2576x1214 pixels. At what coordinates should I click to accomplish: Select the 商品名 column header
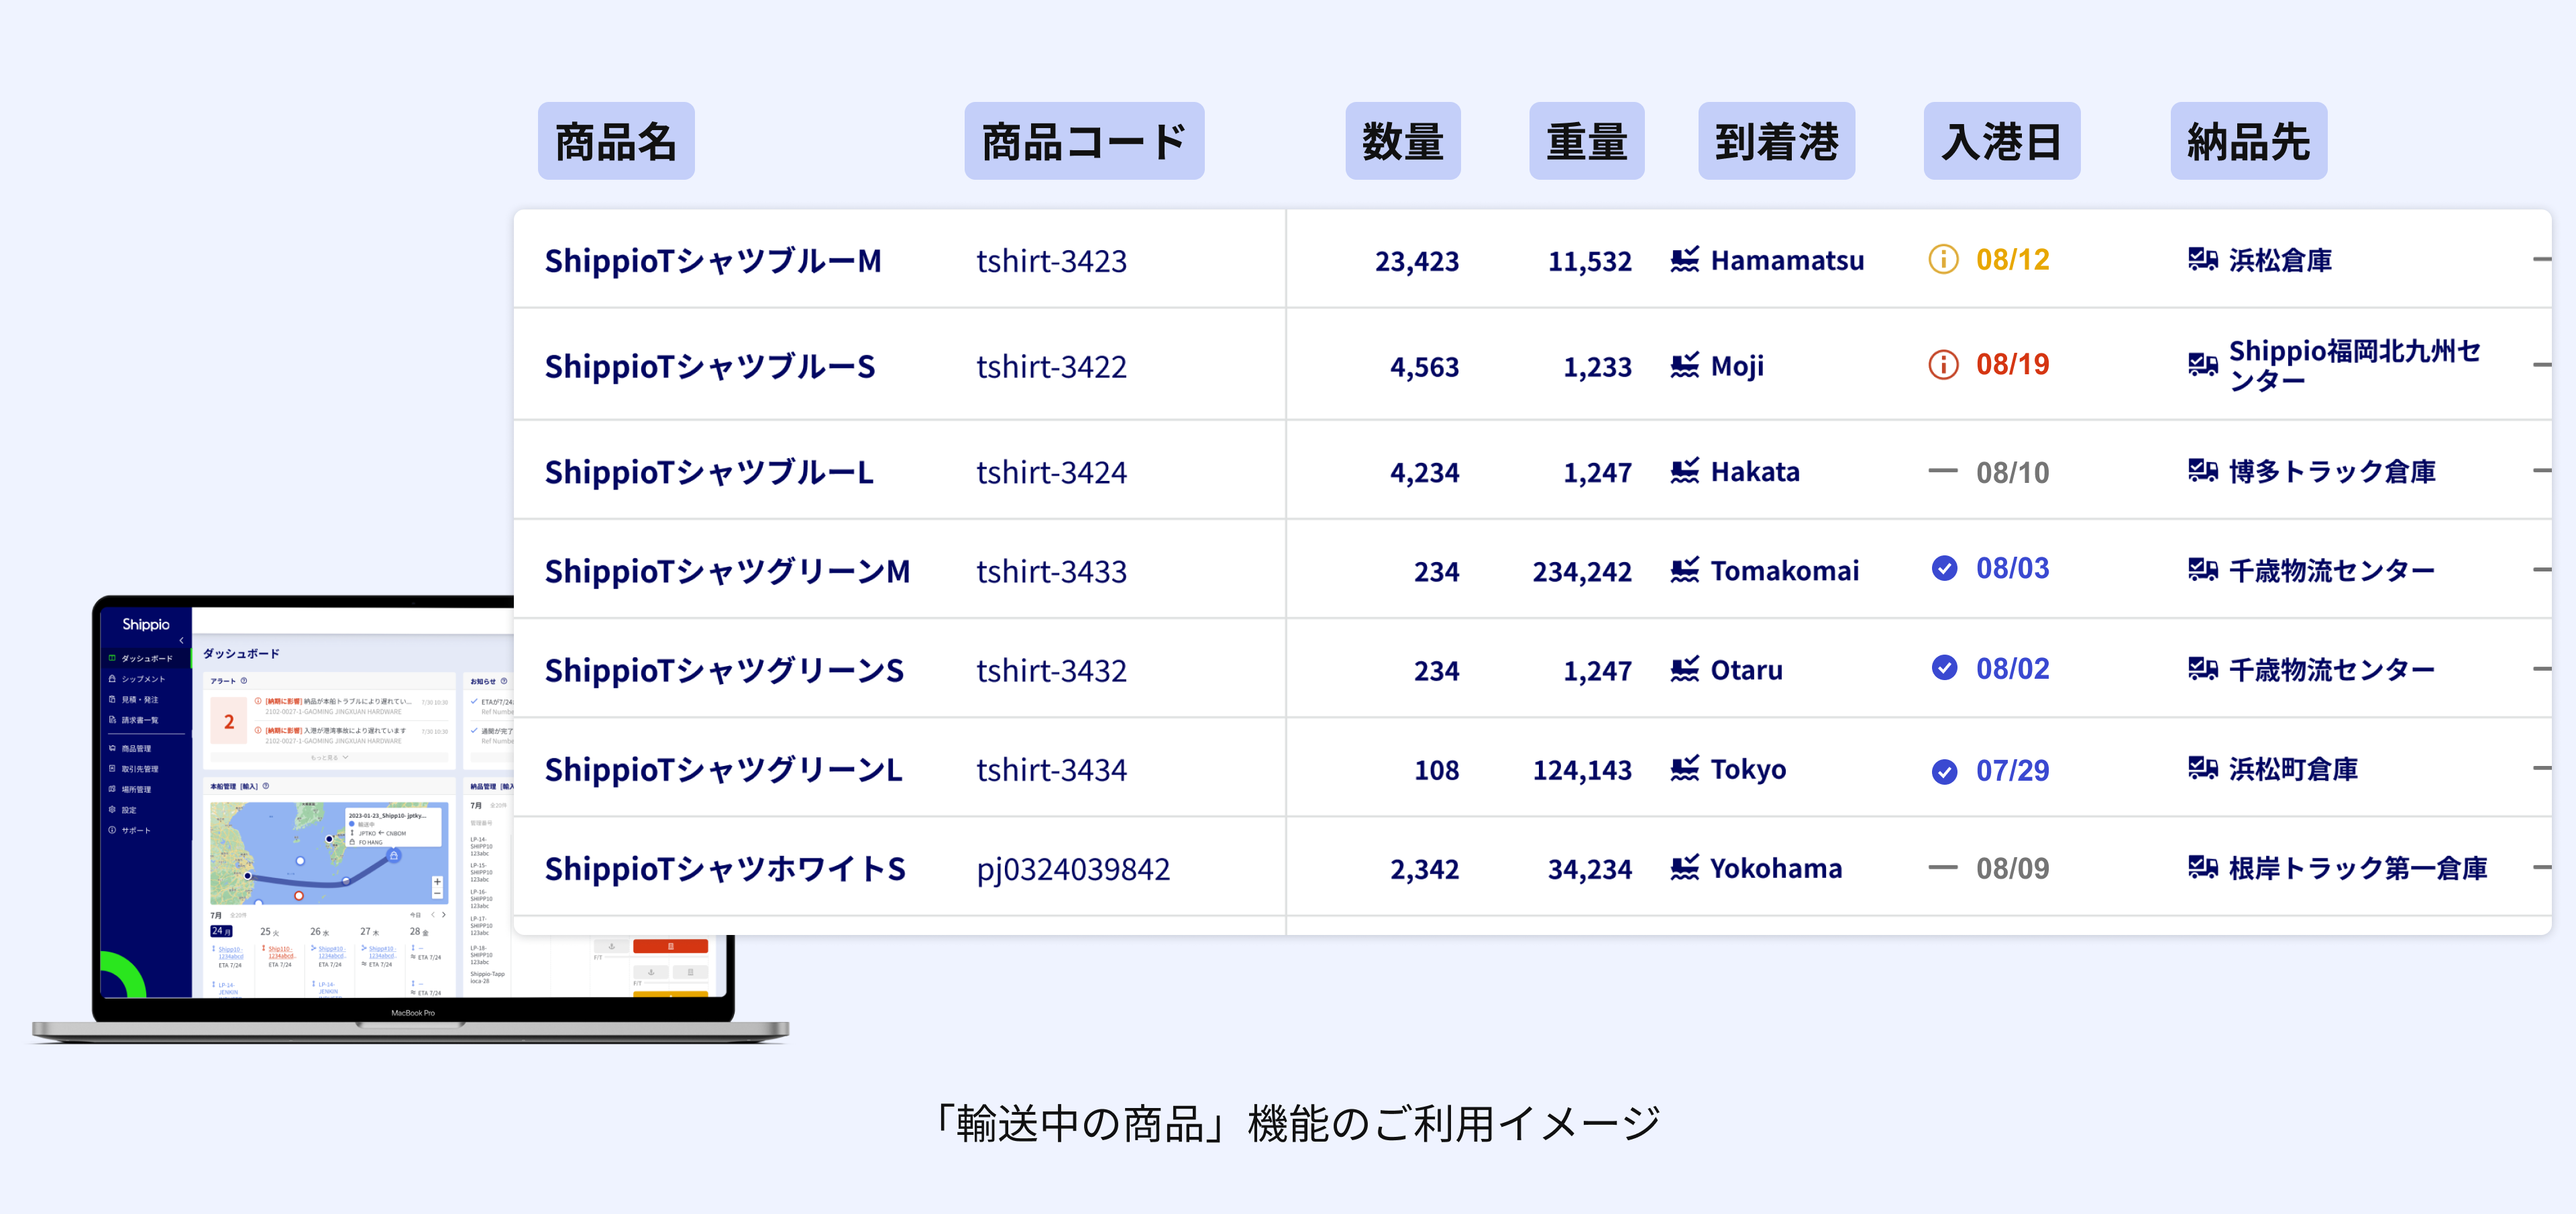pyautogui.click(x=616, y=141)
